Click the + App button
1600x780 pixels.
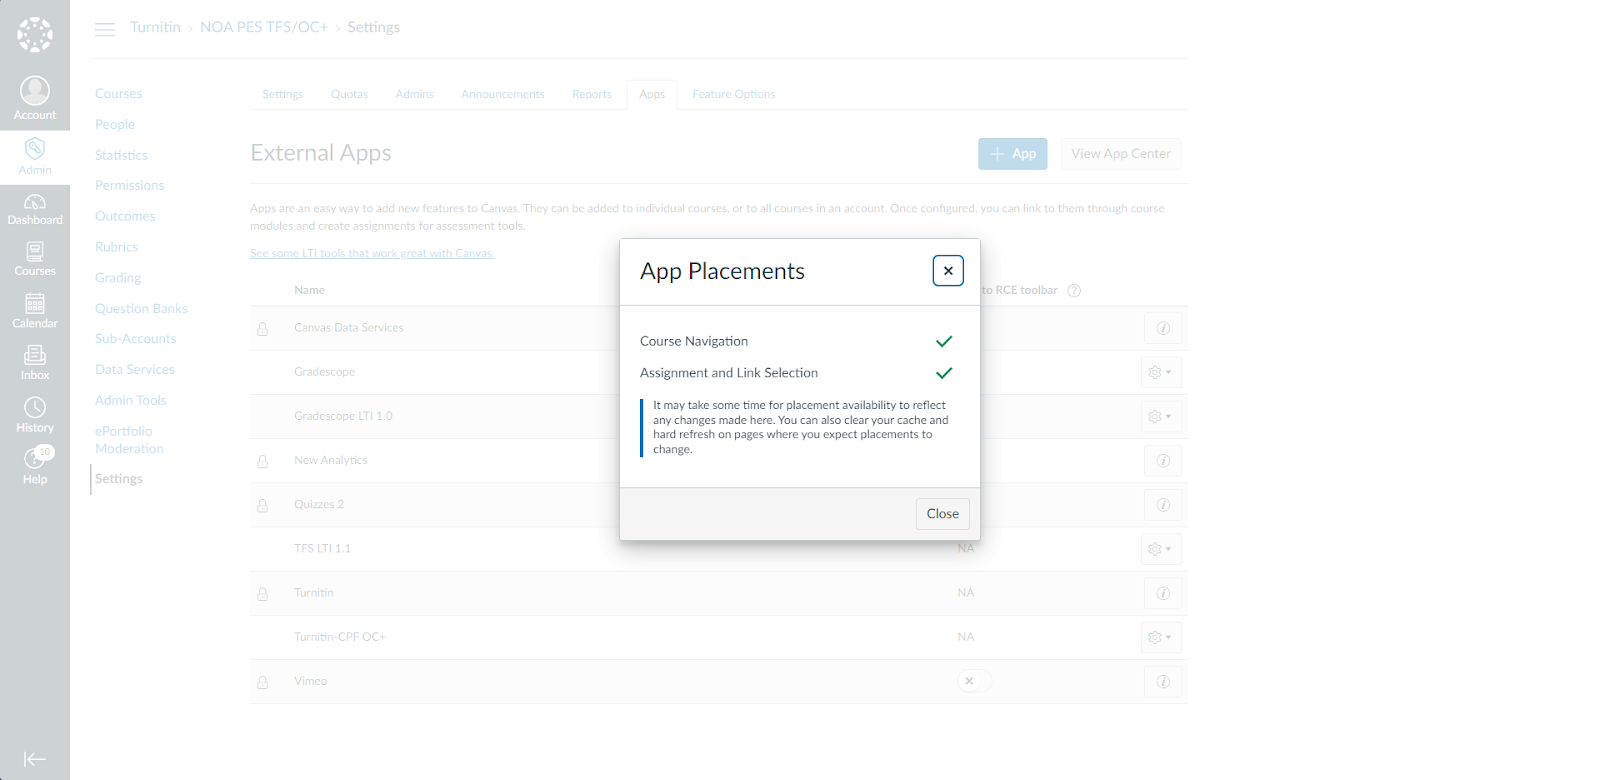[1012, 154]
